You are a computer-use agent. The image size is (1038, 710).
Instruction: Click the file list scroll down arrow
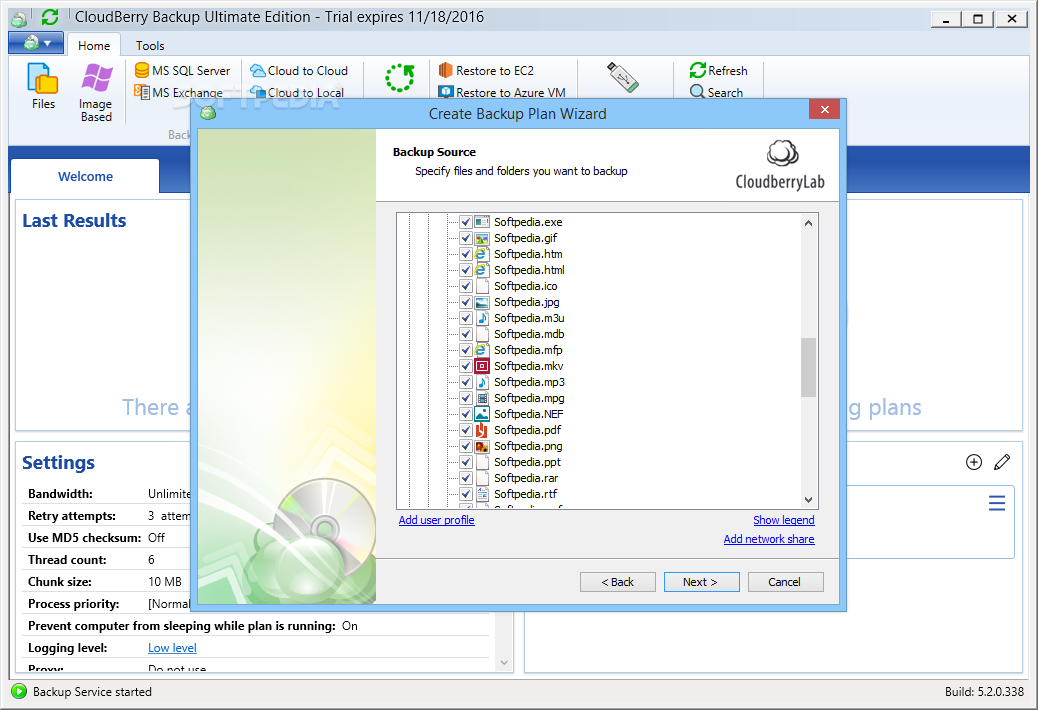tap(808, 500)
